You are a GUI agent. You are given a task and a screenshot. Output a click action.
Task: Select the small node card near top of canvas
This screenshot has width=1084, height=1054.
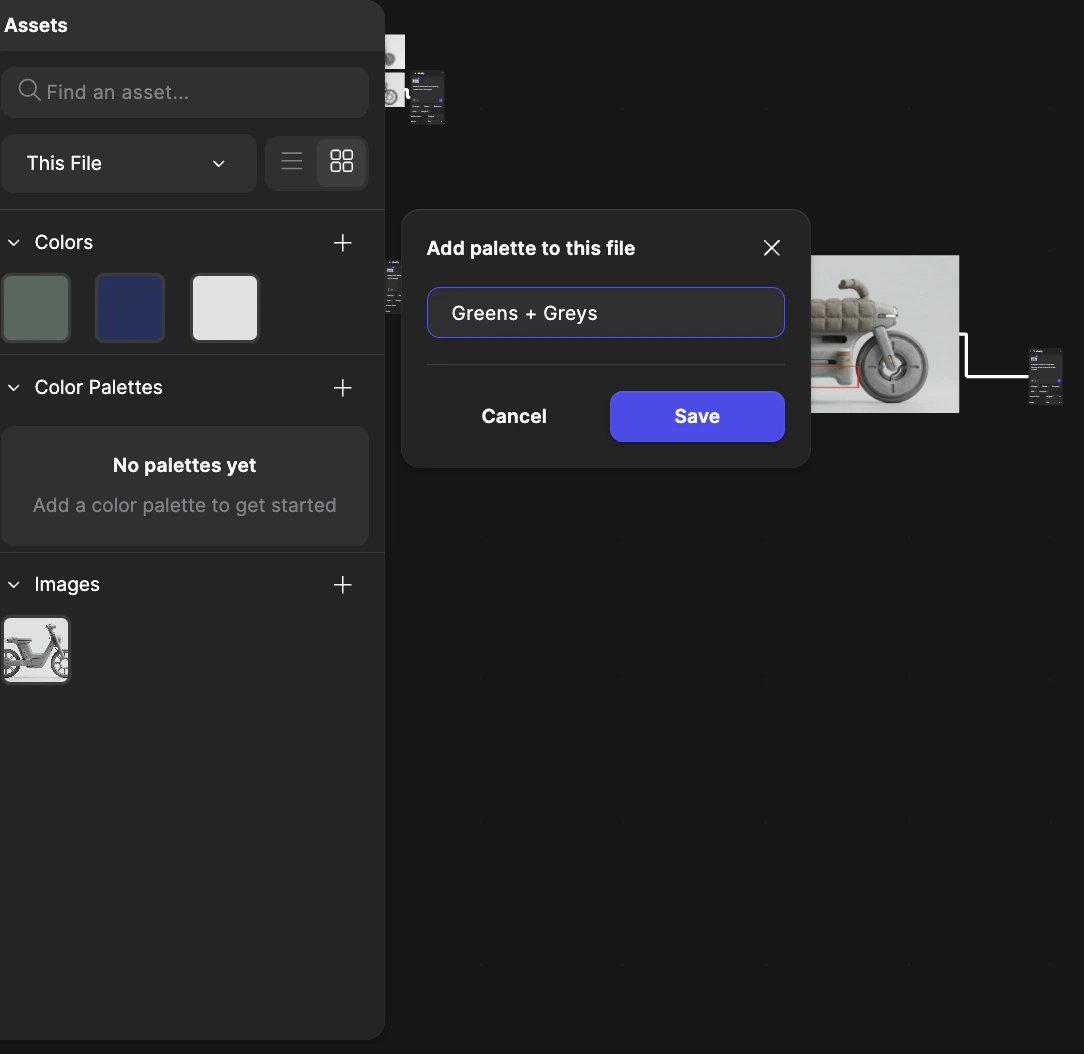pos(427,97)
